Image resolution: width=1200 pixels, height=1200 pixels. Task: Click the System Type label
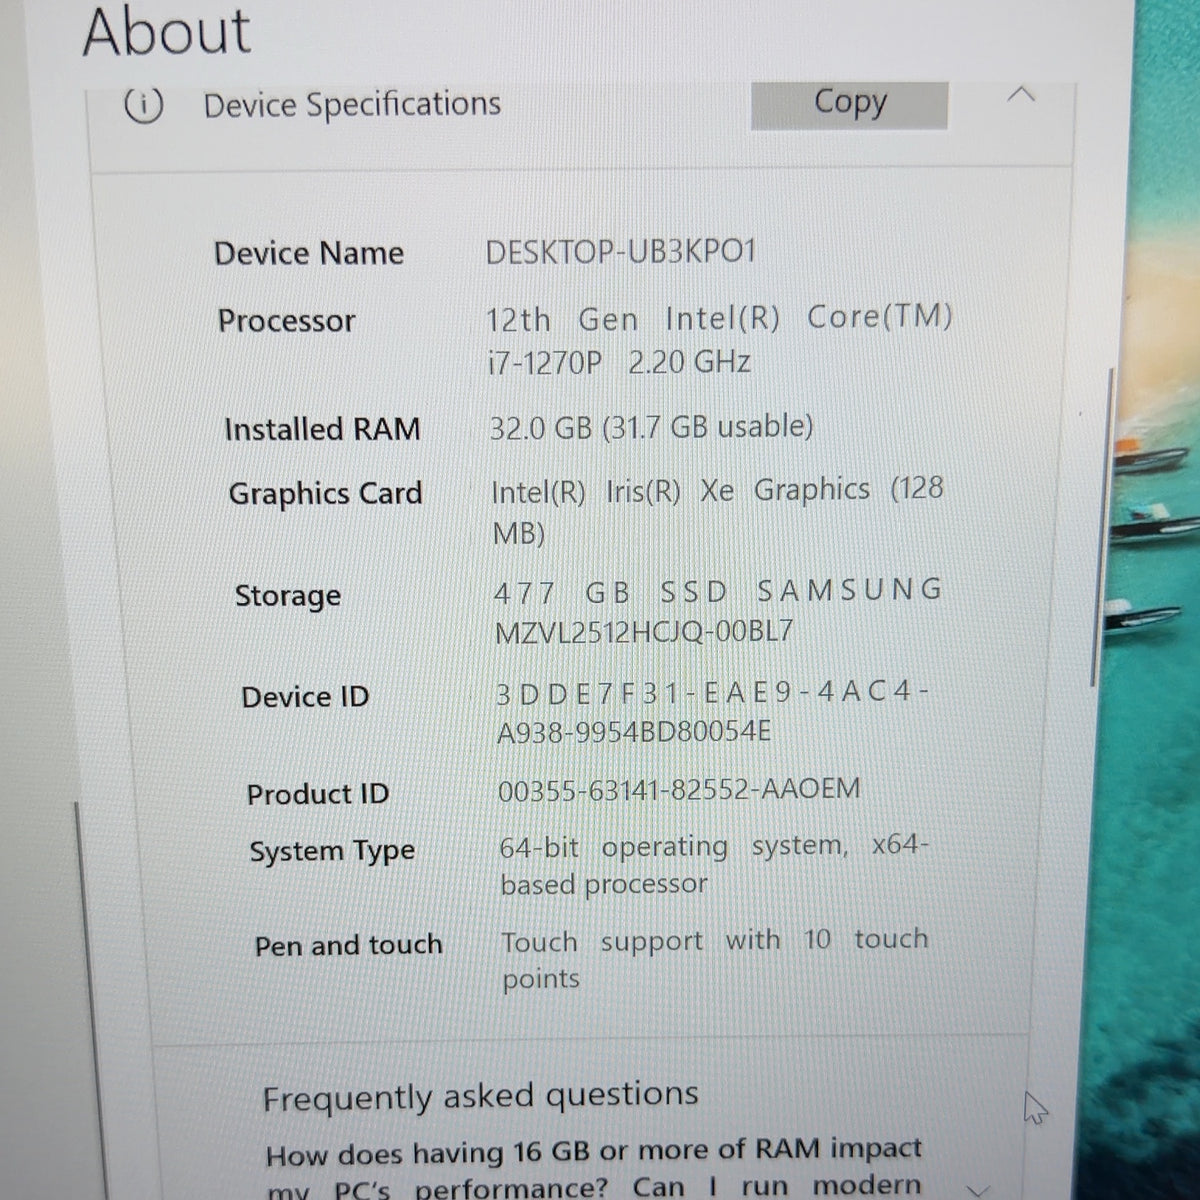[x=332, y=852]
